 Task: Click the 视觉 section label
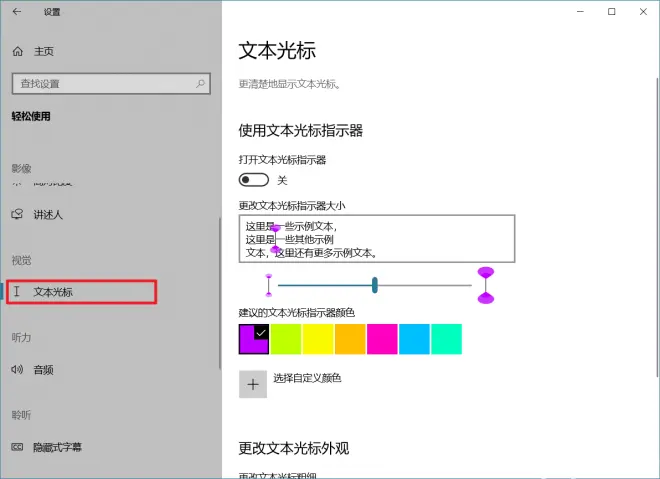21,261
